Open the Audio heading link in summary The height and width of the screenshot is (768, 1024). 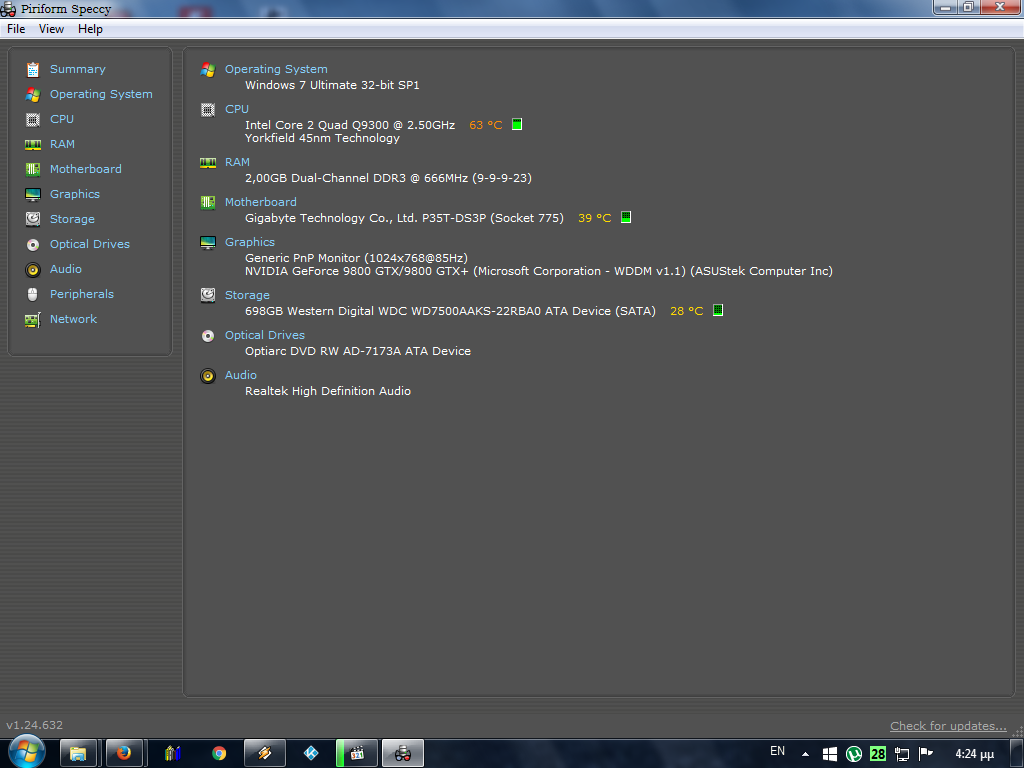pyautogui.click(x=240, y=375)
